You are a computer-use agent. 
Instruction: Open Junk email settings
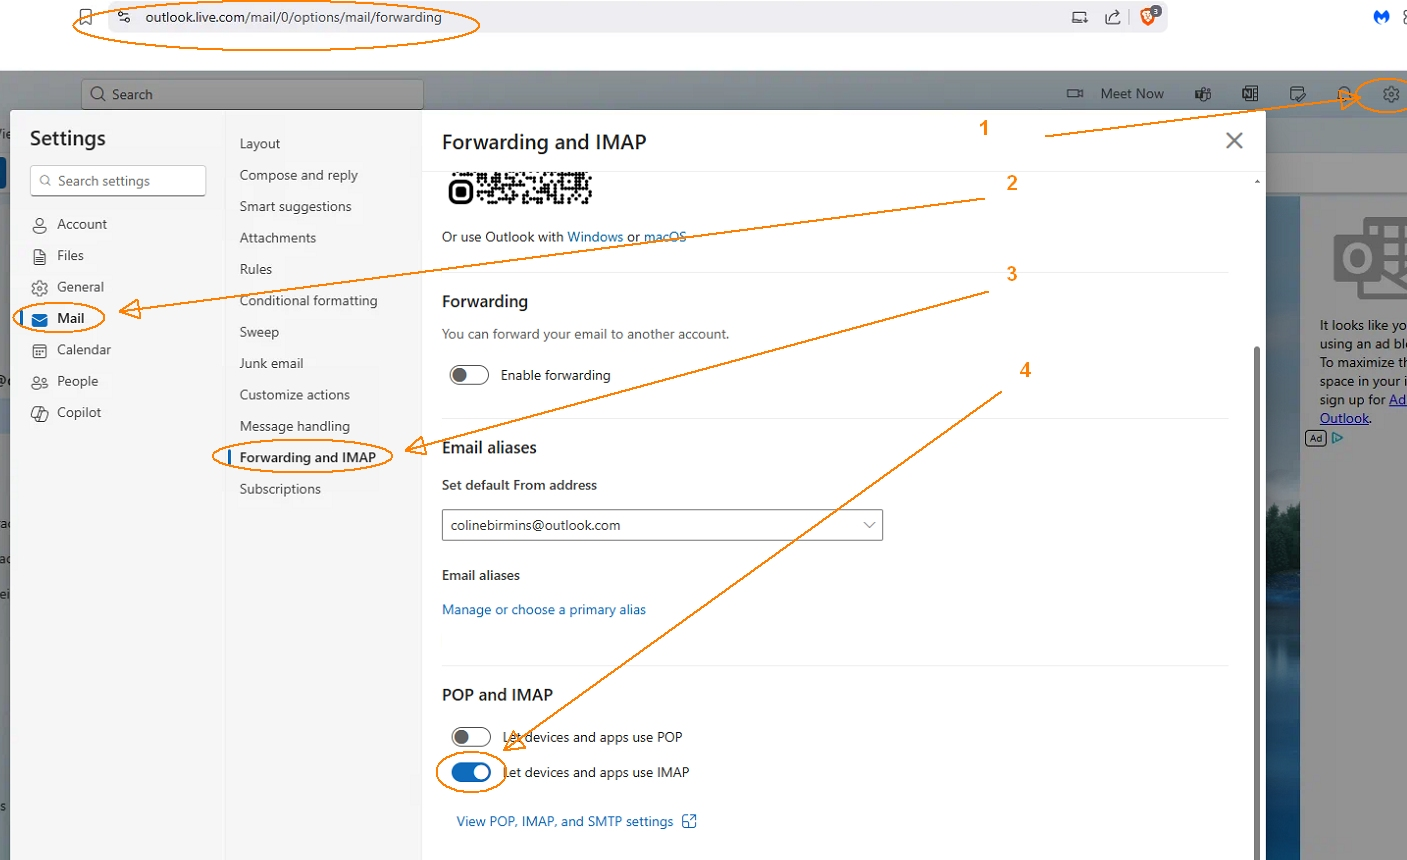[x=271, y=363]
